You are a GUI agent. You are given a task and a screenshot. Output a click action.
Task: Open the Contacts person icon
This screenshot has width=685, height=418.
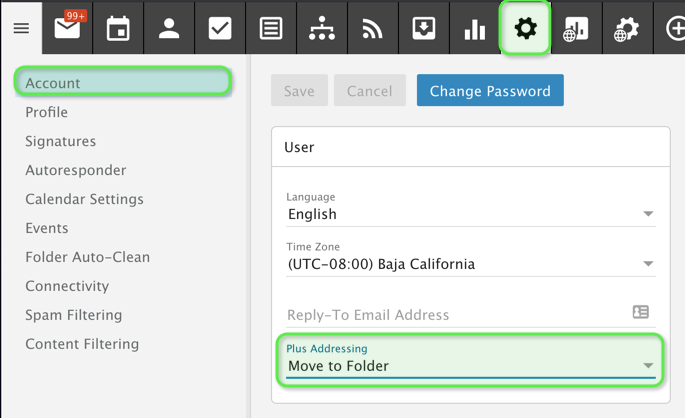coord(169,28)
